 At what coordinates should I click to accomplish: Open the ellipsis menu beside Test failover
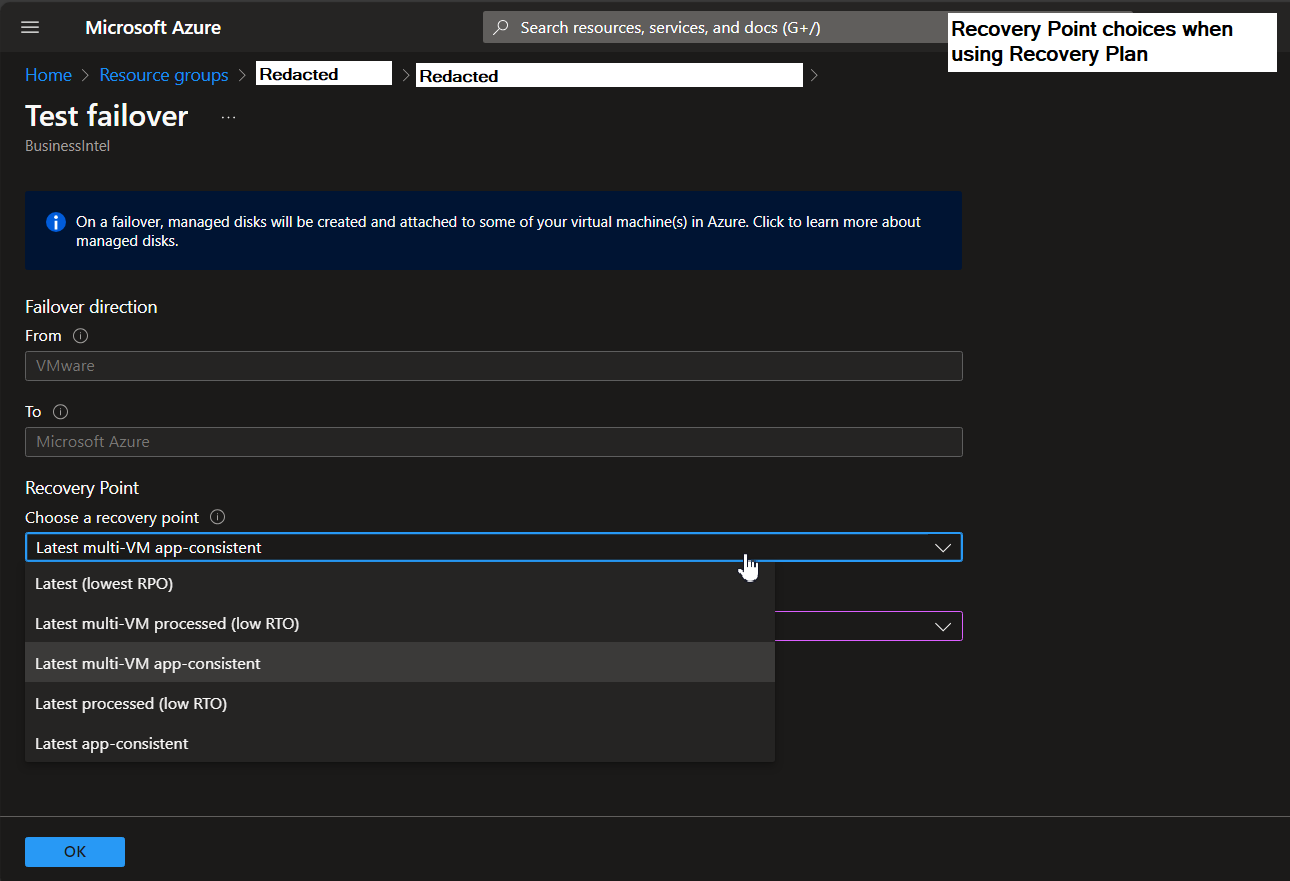coord(229,117)
